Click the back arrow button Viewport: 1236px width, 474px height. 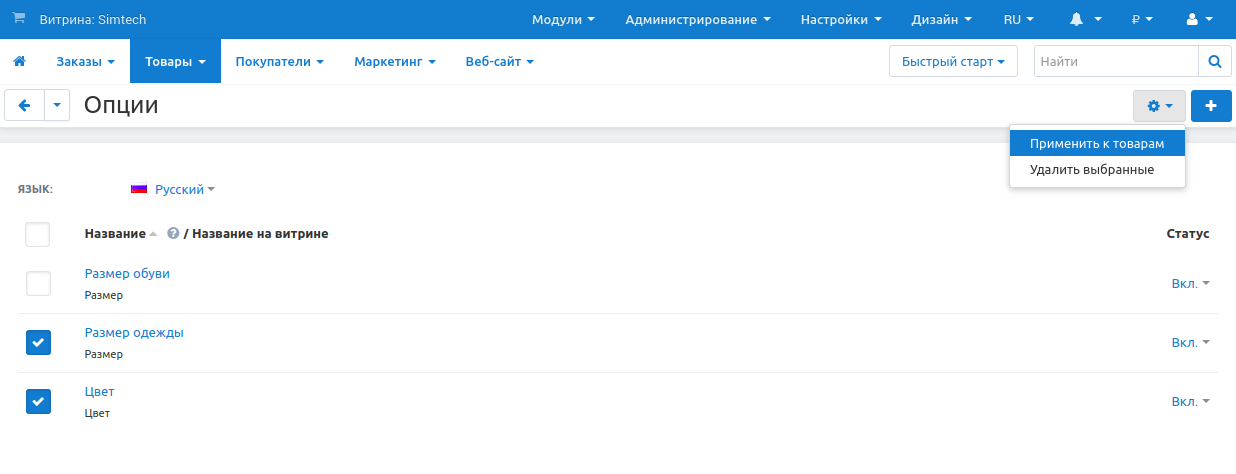tap(25, 106)
